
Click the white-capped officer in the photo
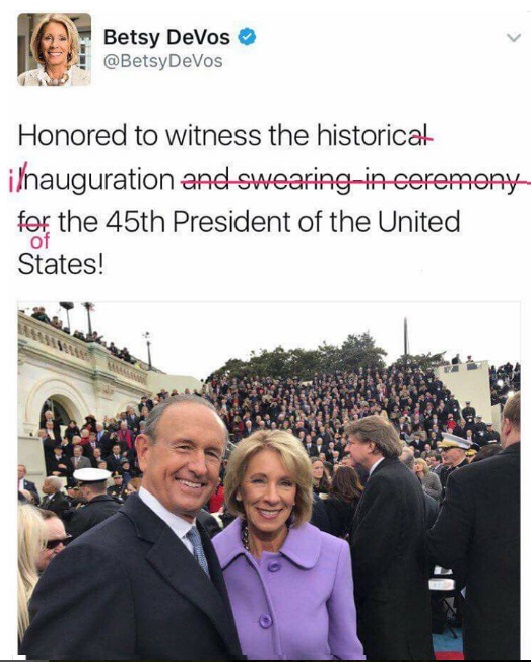92,494
